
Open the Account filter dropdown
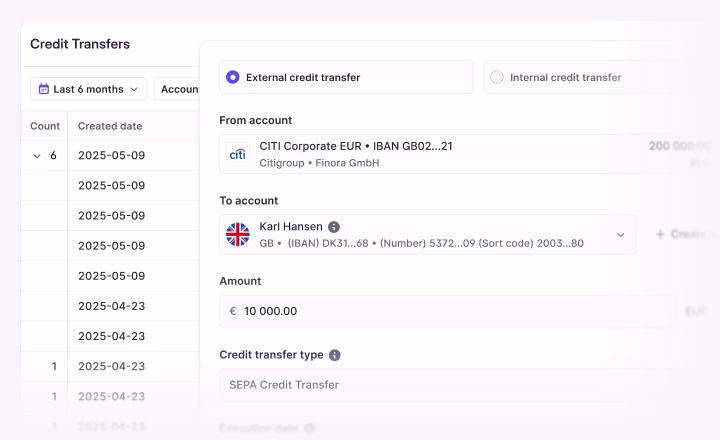click(x=179, y=89)
